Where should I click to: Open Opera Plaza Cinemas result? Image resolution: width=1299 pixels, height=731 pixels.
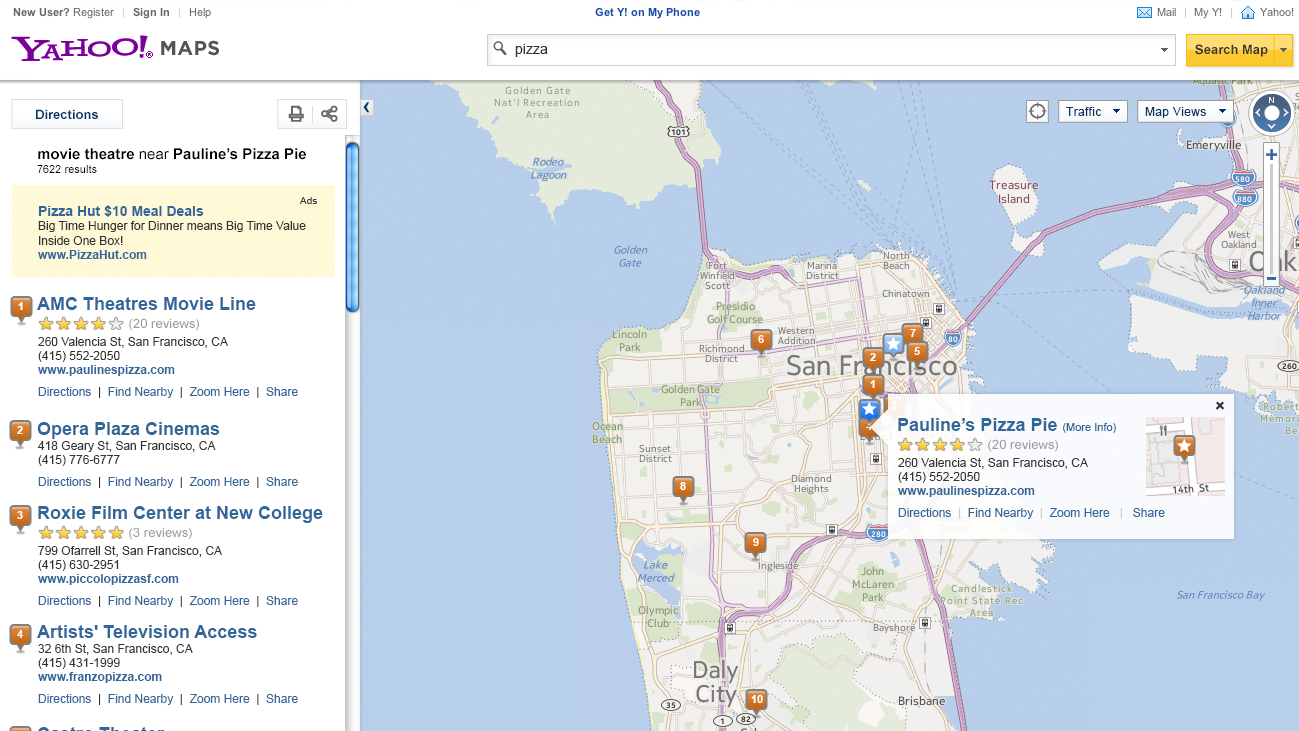[x=128, y=429]
